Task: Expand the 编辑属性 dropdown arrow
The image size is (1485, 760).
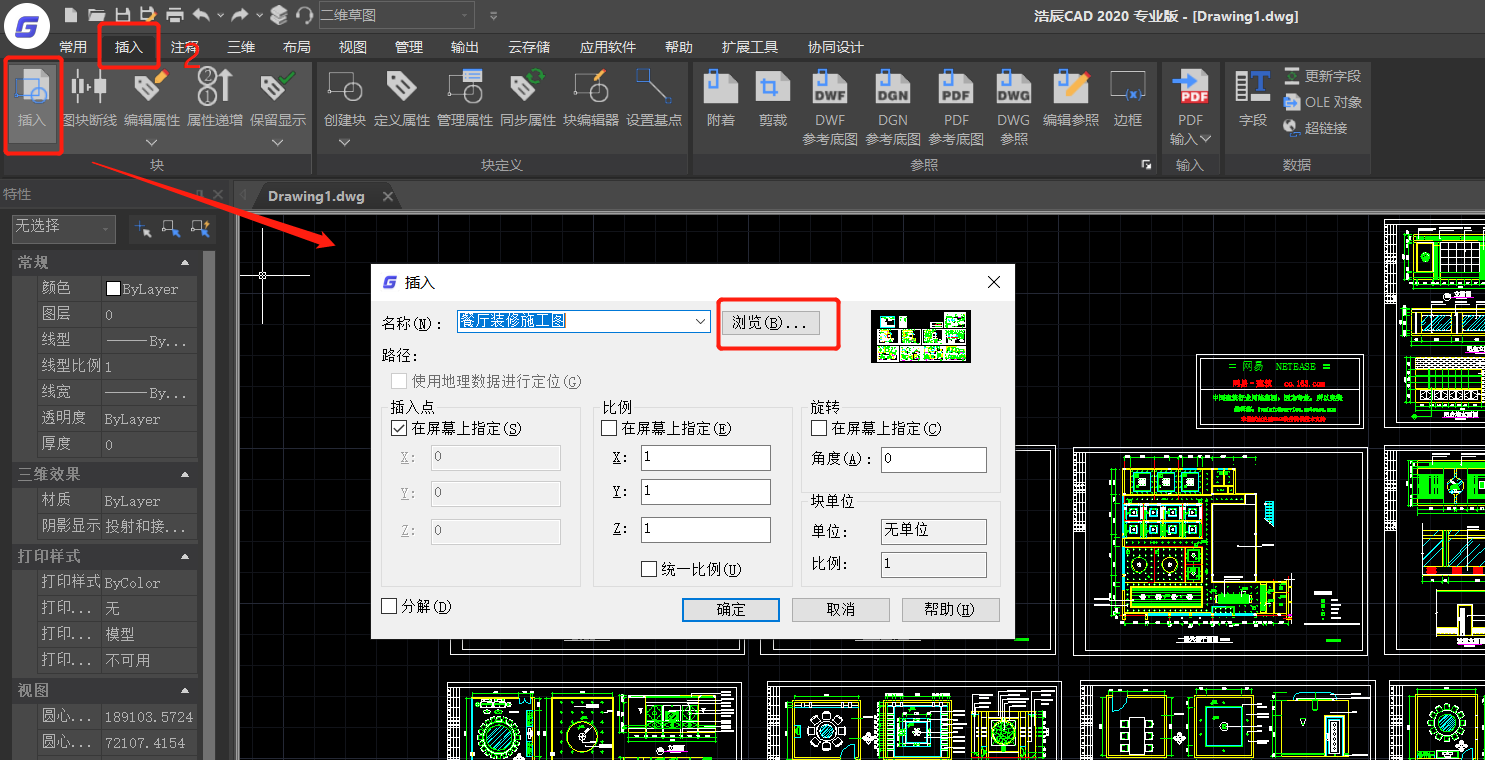Action: click(152, 143)
